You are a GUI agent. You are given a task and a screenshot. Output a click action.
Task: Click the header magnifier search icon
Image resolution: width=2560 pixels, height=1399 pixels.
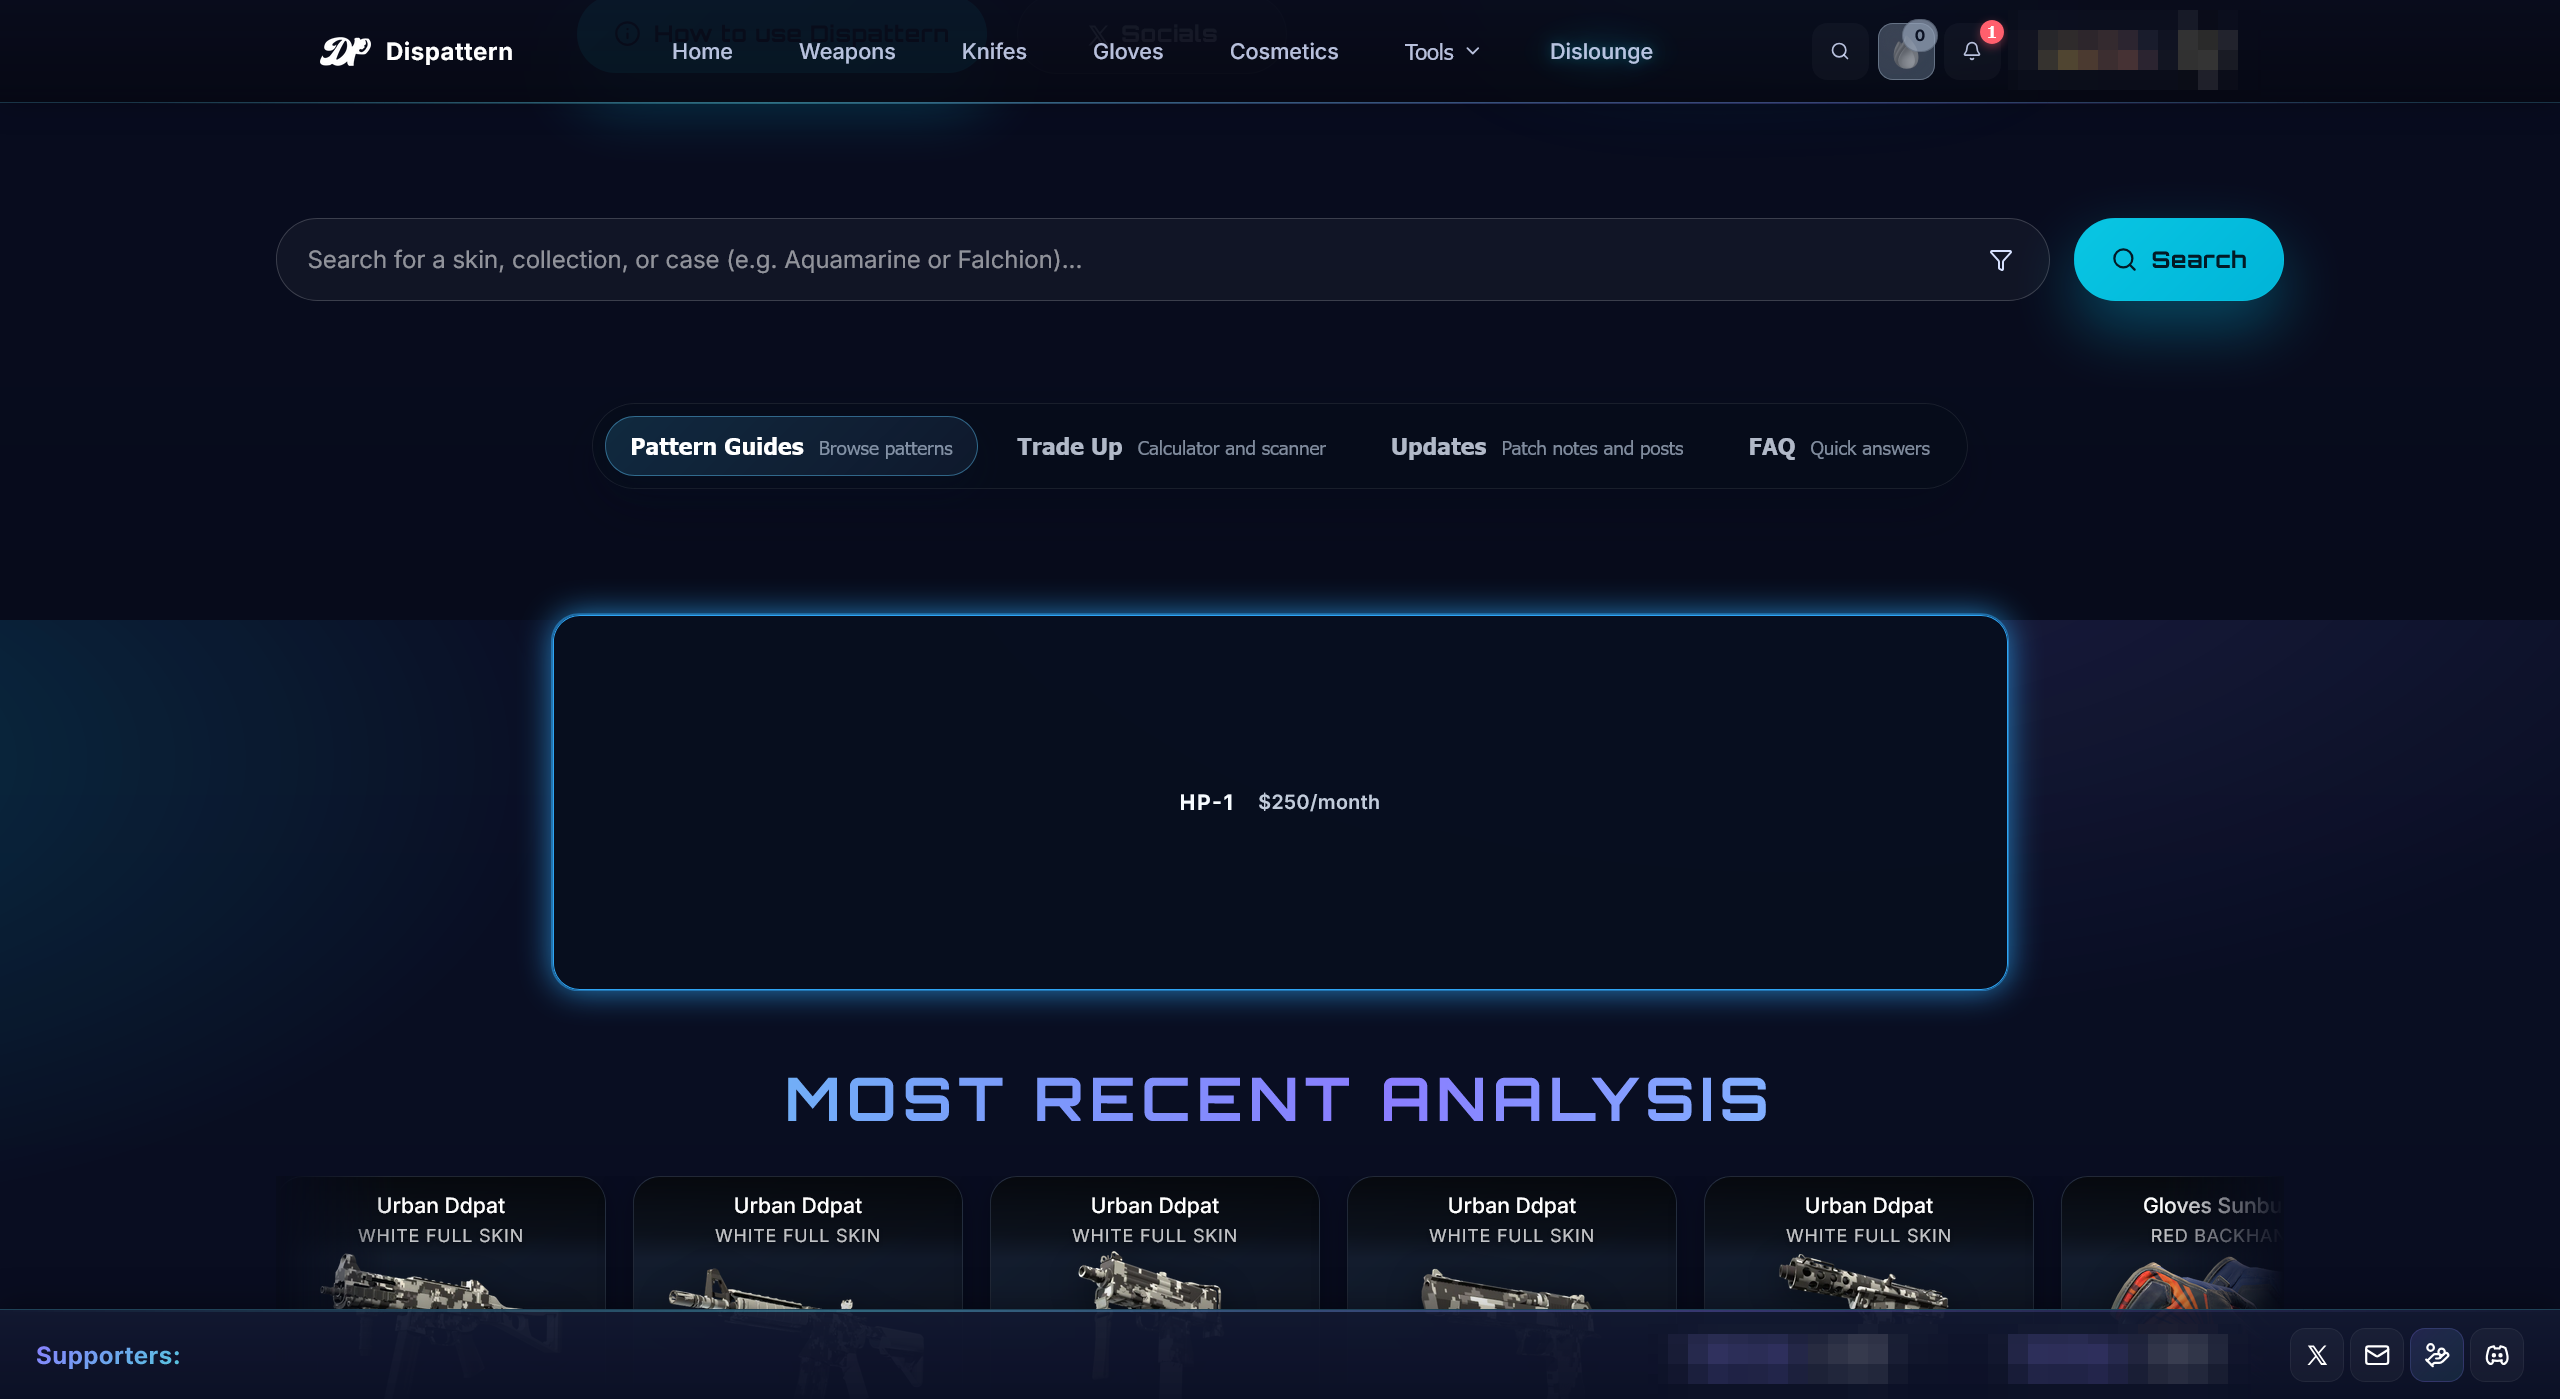(1839, 51)
